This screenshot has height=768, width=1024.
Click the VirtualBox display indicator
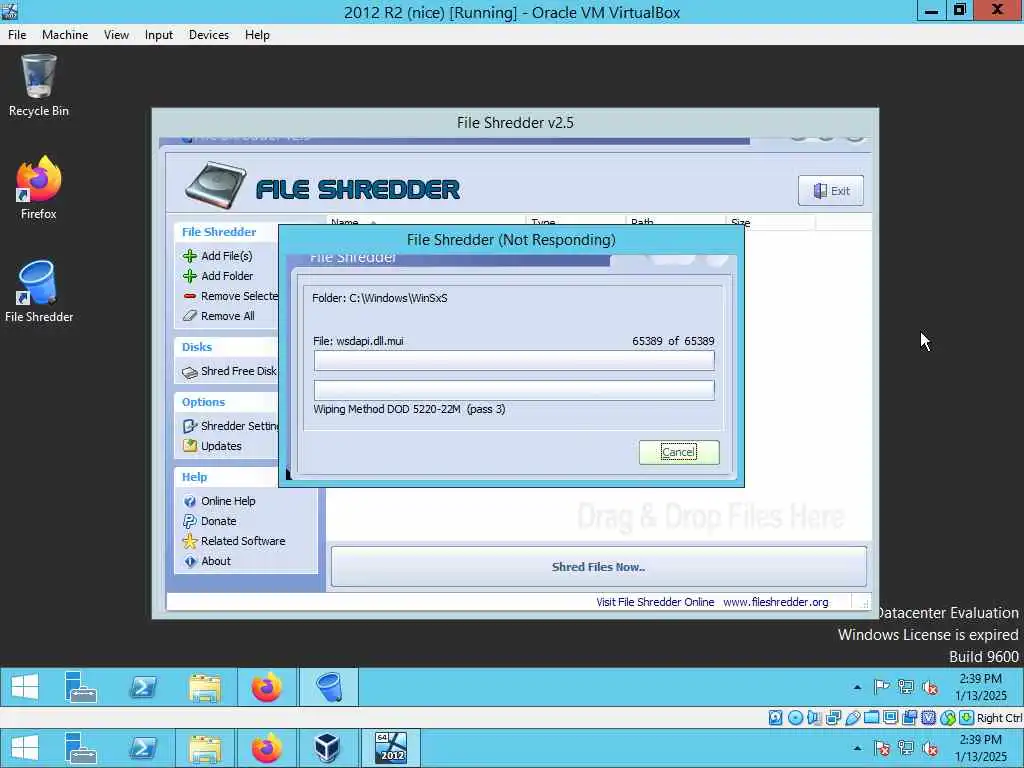click(x=890, y=718)
